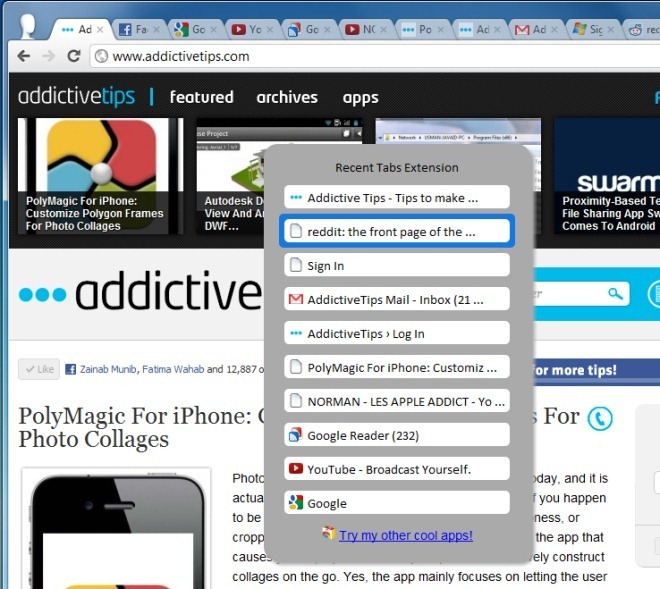Reload the page with refresh icon
The image size is (660, 589).
(x=74, y=56)
